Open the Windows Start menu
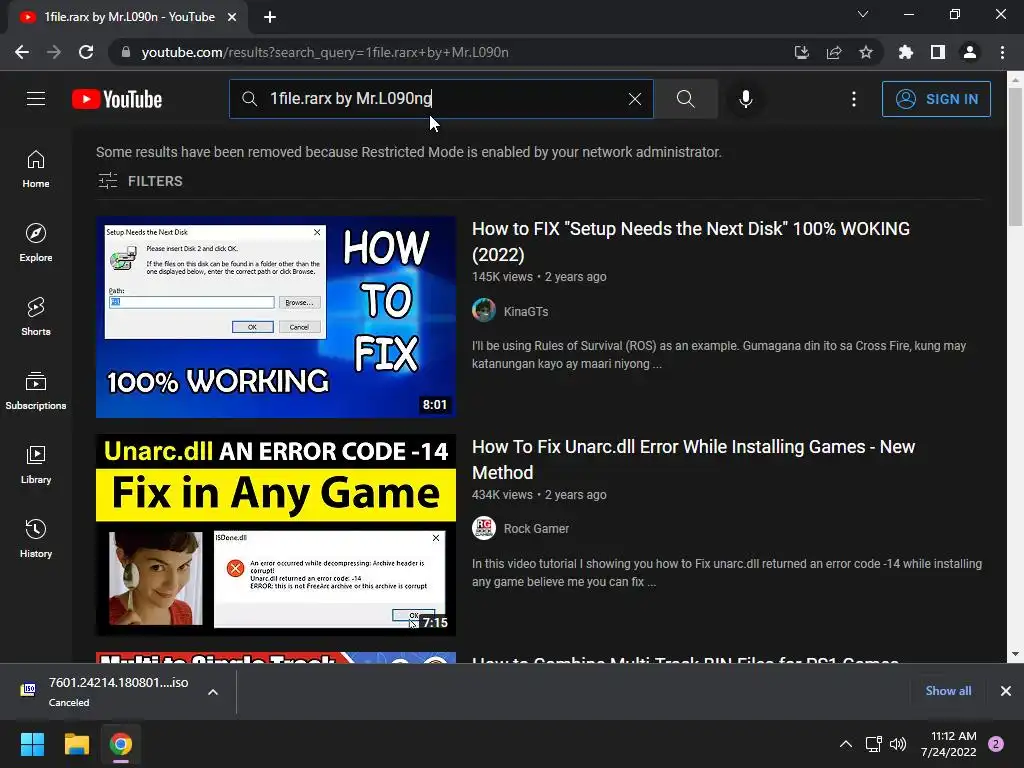Image resolution: width=1024 pixels, height=768 pixels. point(32,744)
